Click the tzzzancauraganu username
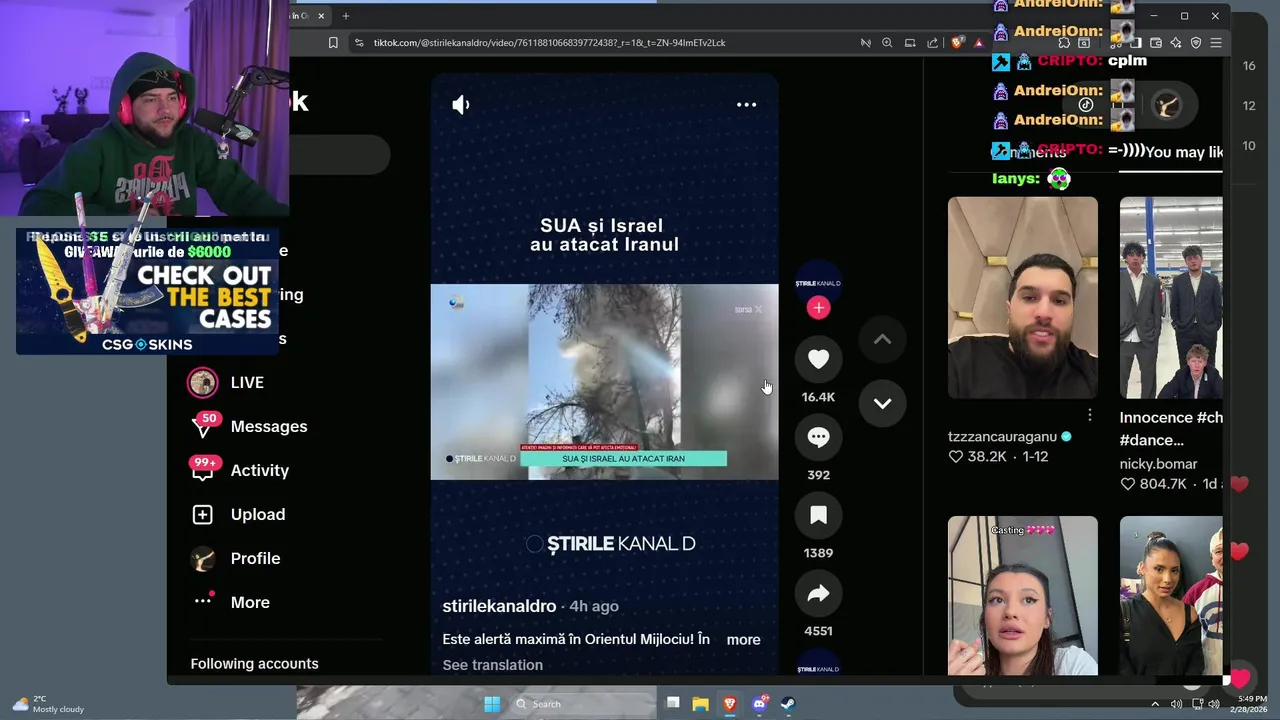The height and width of the screenshot is (720, 1280). [x=1002, y=437]
